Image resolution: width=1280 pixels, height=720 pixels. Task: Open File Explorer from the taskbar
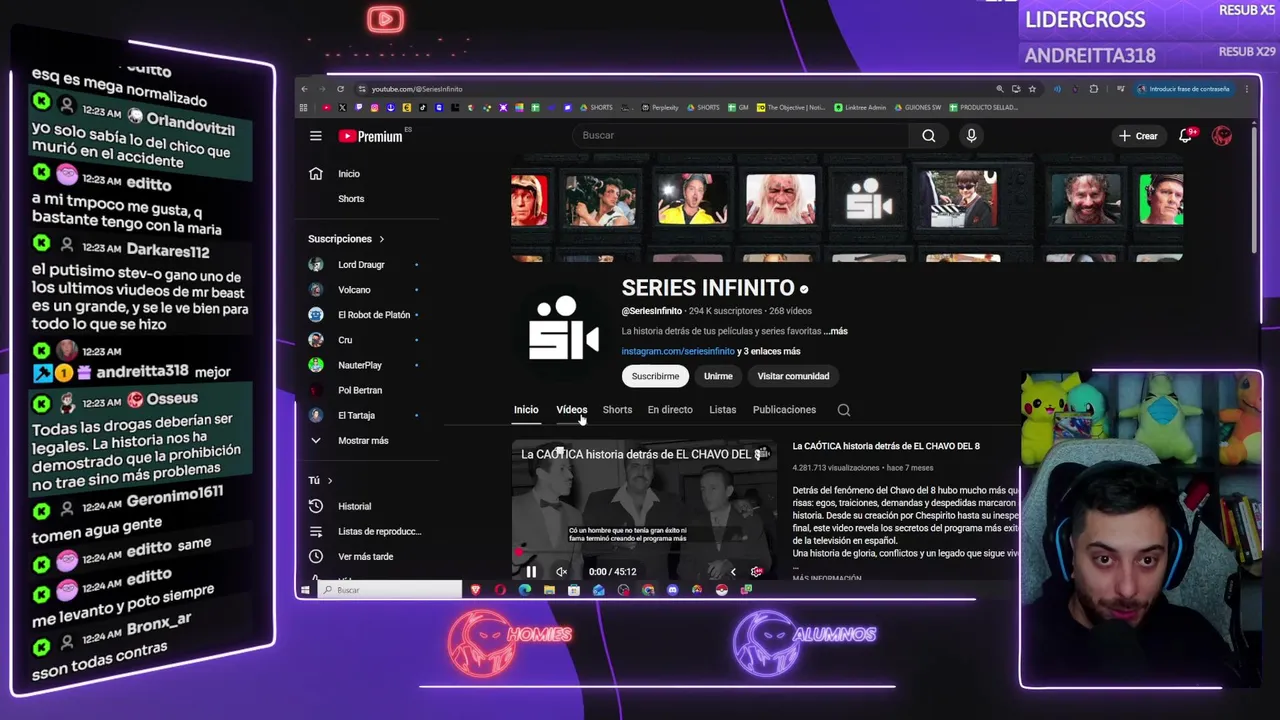pyautogui.click(x=549, y=590)
